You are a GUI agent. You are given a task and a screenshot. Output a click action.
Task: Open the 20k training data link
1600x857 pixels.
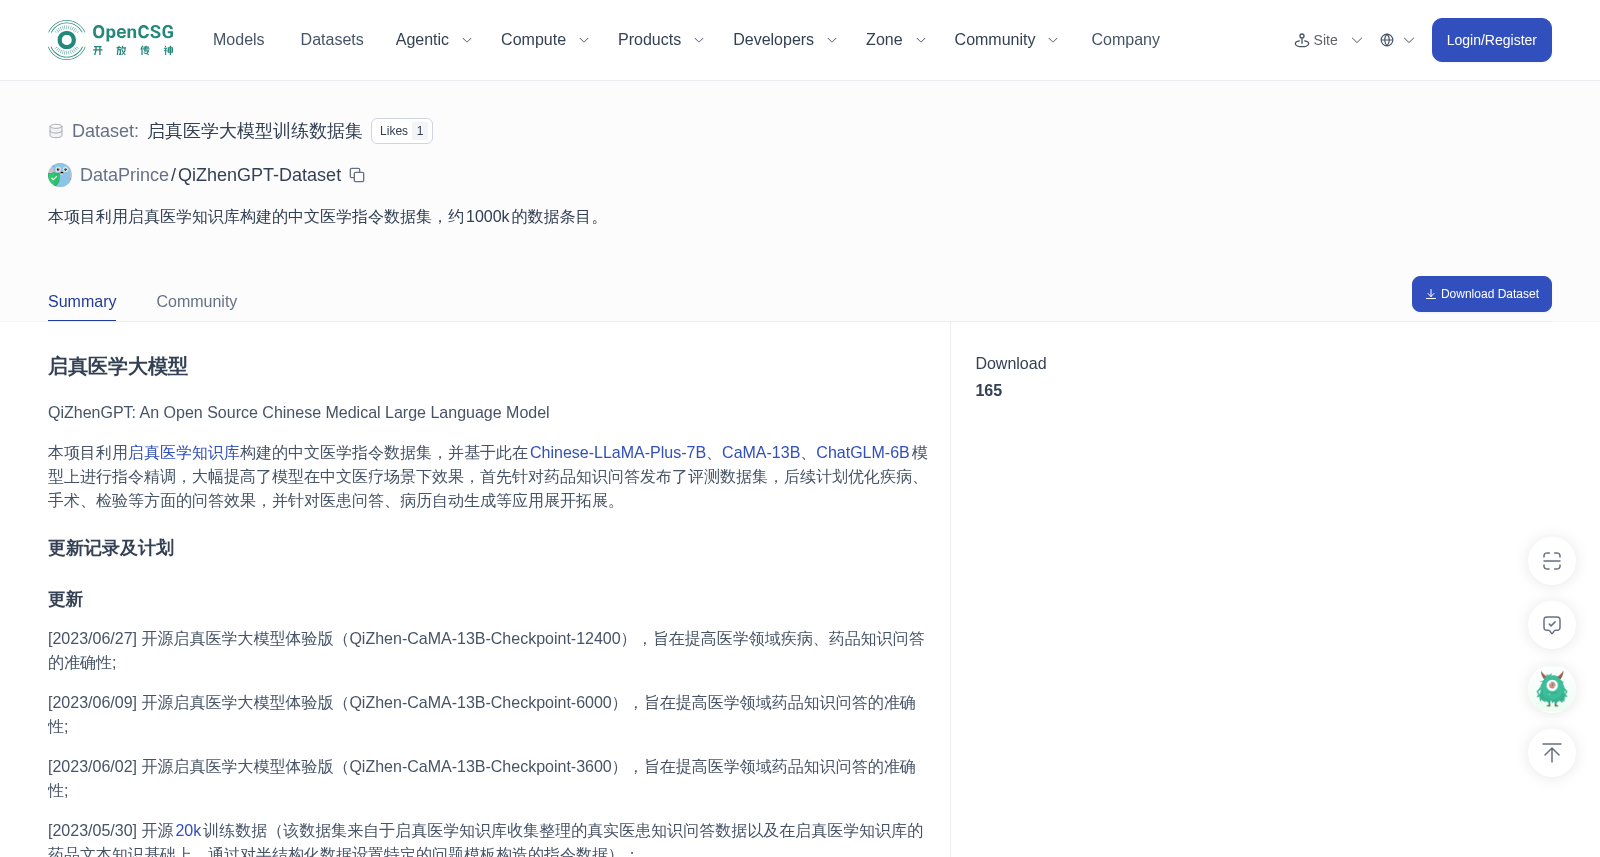click(189, 830)
